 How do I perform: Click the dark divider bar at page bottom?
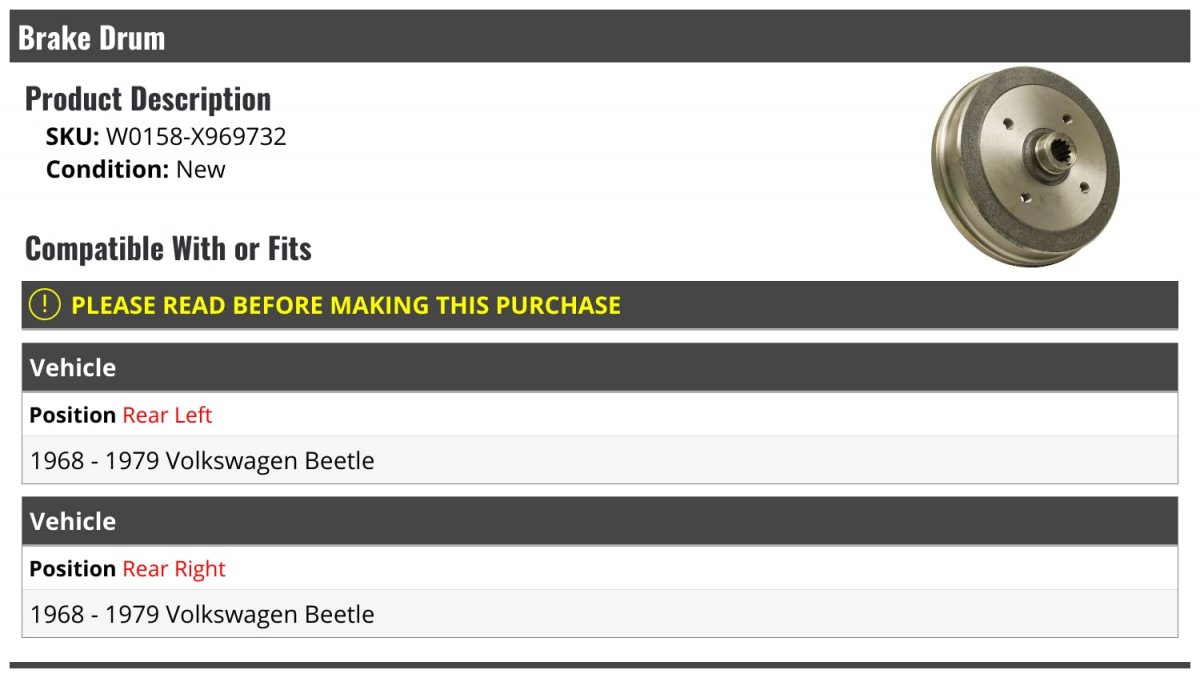[600, 665]
